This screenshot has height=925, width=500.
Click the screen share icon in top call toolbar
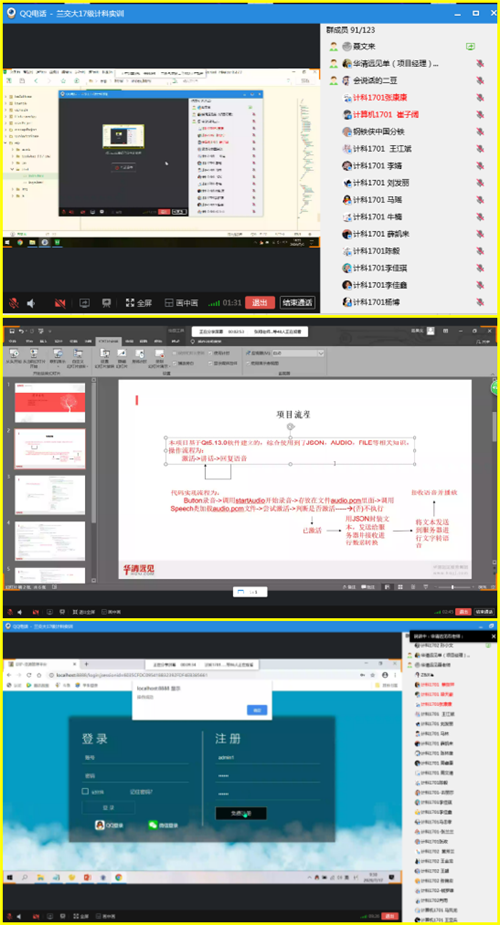[84, 303]
